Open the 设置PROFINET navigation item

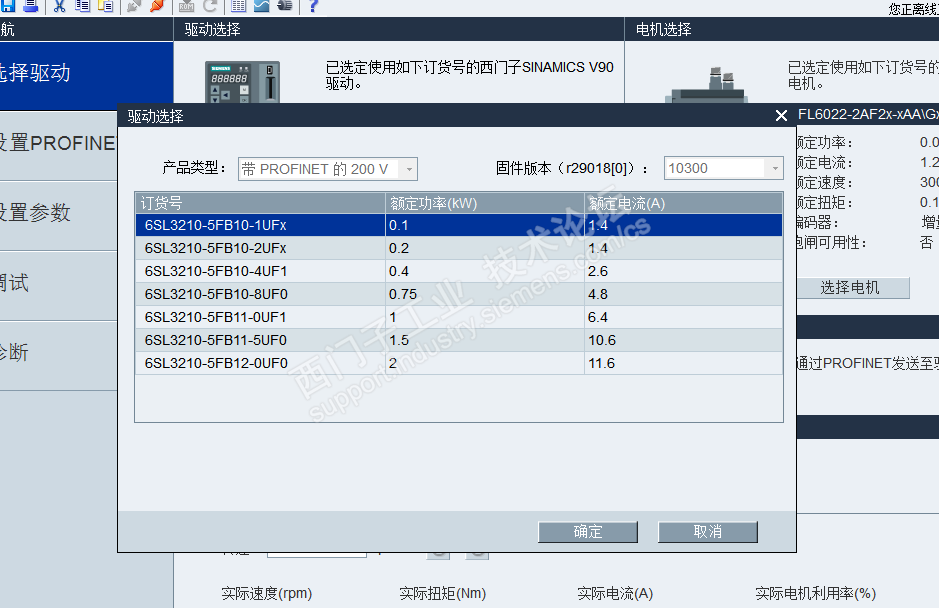coord(59,144)
